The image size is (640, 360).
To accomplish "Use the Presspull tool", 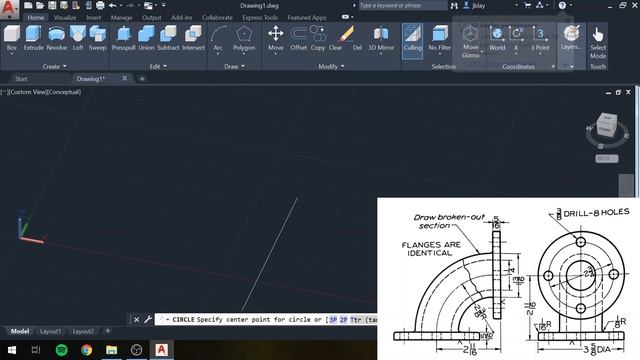I will [123, 38].
